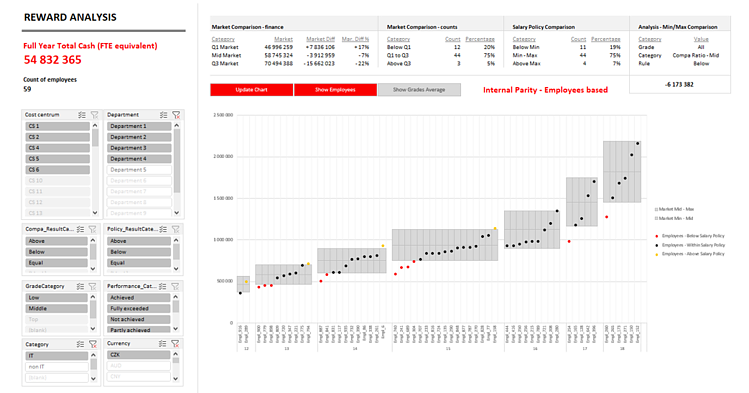
Task: Toggle multi-select on Cost centrum slicer
Action: (82, 115)
